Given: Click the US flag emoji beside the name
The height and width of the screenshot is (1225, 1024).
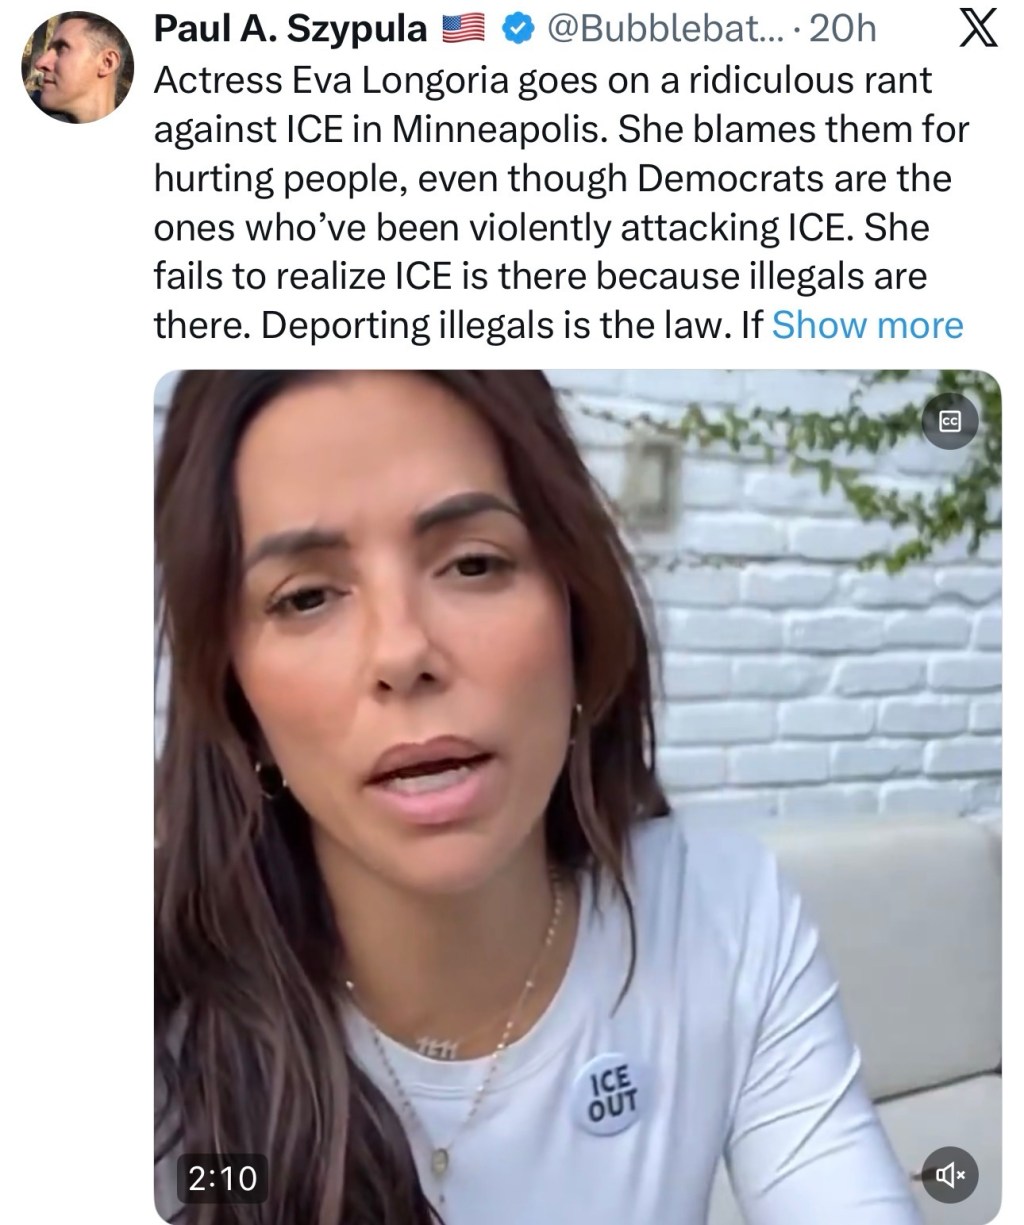Looking at the screenshot, I should pyautogui.click(x=463, y=30).
